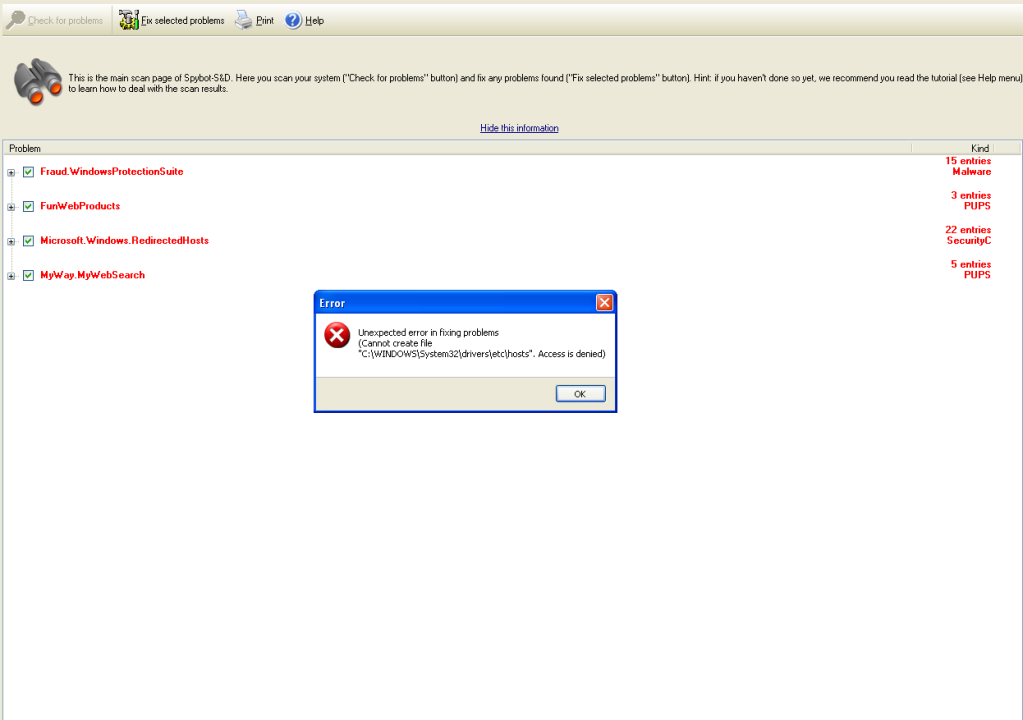Click OK in the Error dialog
Screen dimensions: 1023x720
[x=581, y=394]
